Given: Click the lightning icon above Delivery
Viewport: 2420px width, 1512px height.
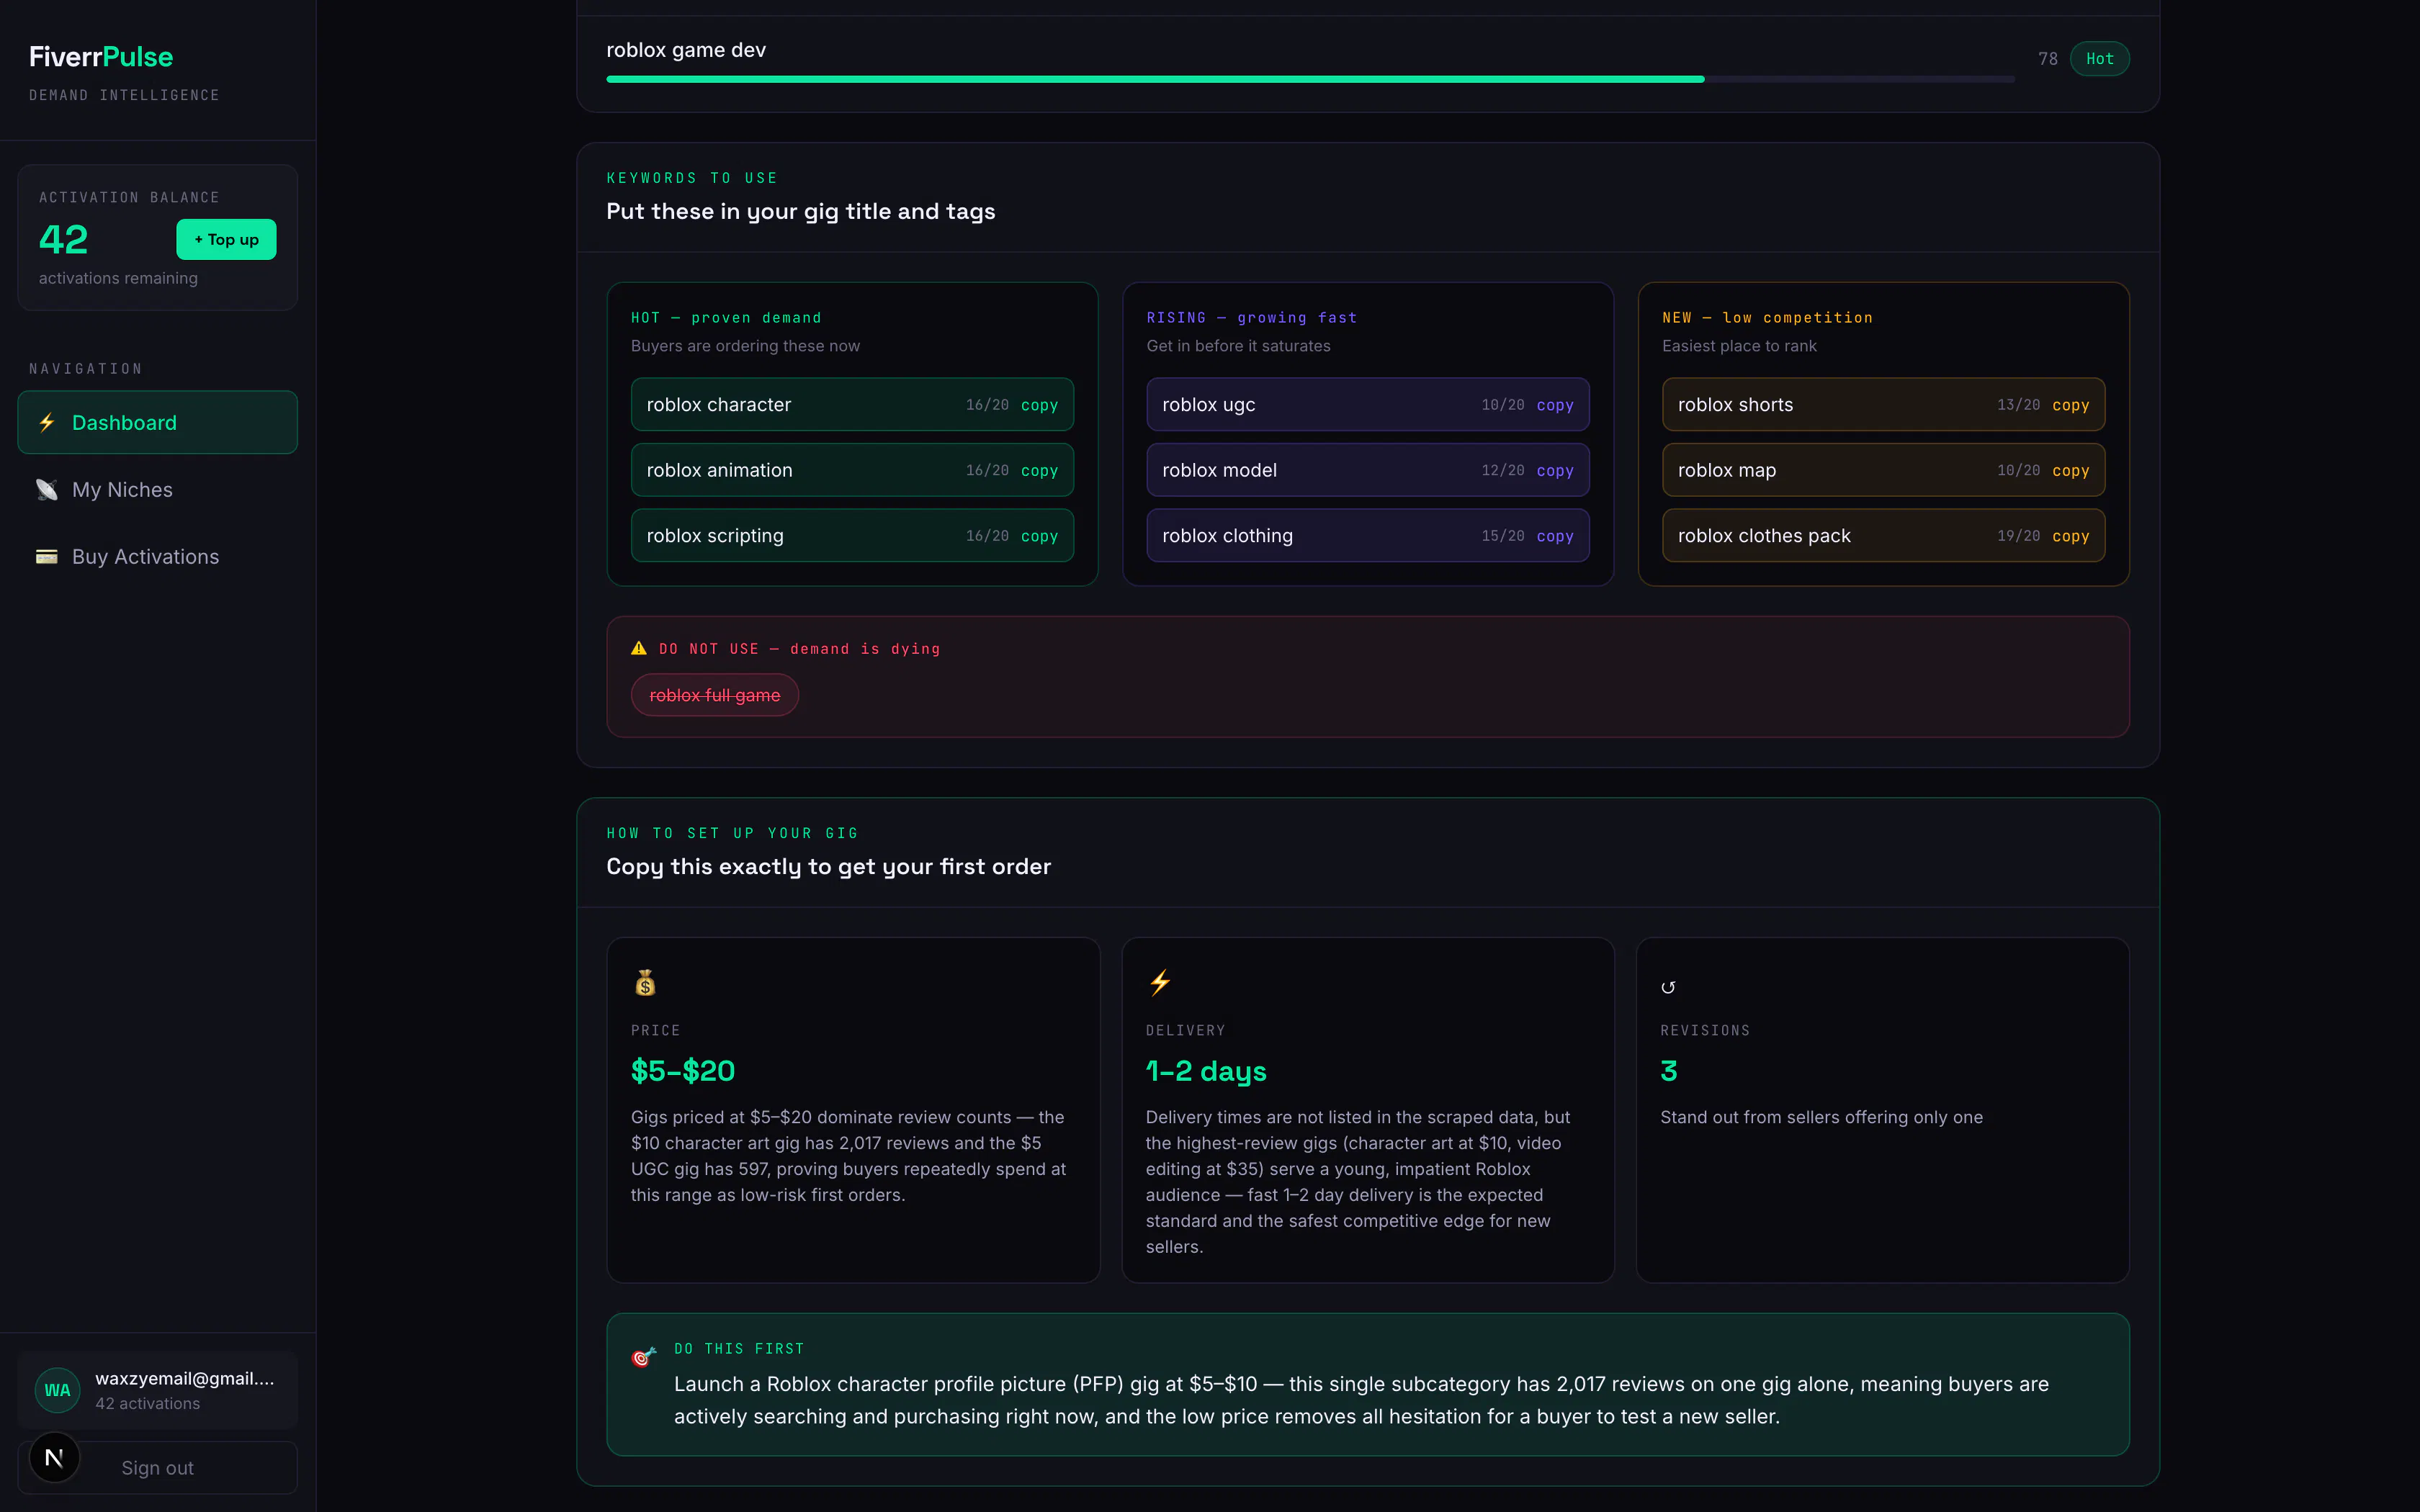Looking at the screenshot, I should (1160, 983).
